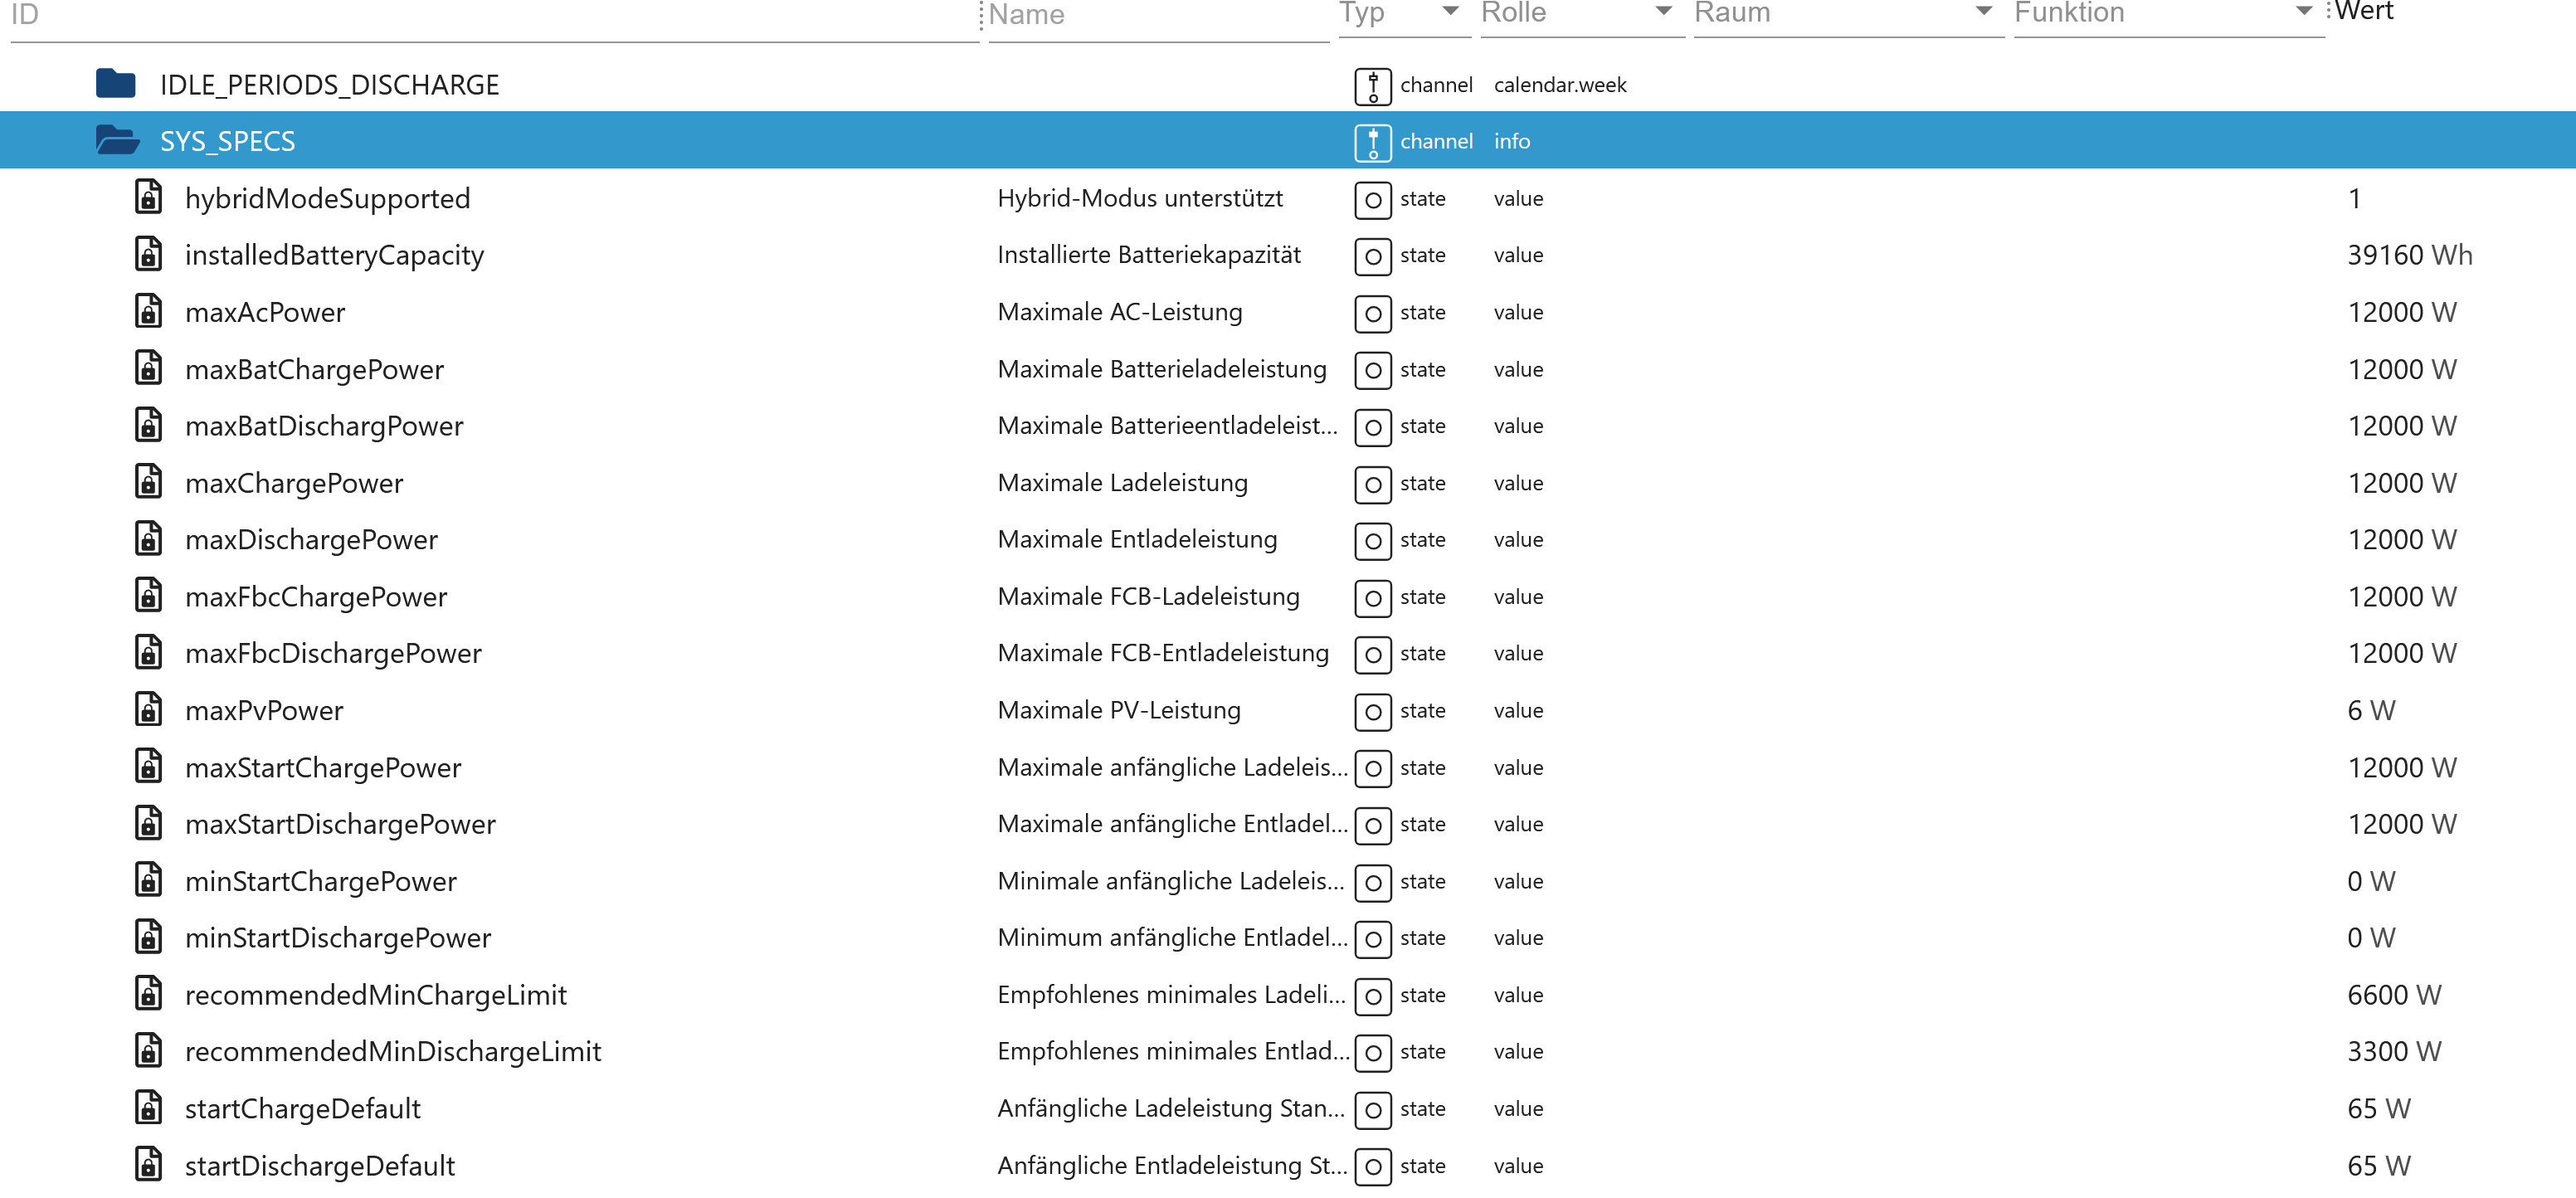Click the maxAcPower locked file icon
The width and height of the screenshot is (2576, 1198).
tap(149, 311)
